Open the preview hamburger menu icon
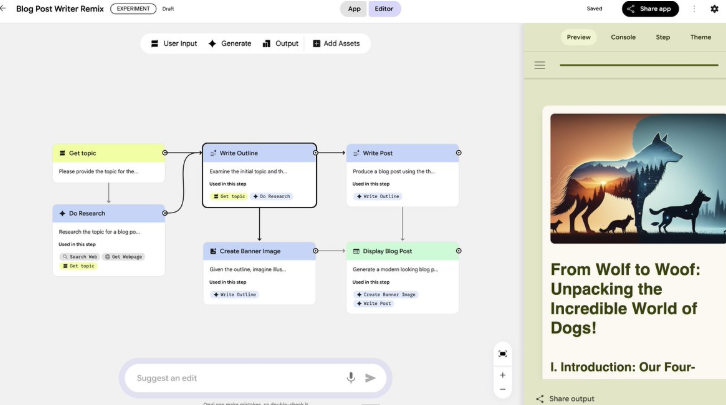Screen dimensions: 726x405 [x=540, y=65]
